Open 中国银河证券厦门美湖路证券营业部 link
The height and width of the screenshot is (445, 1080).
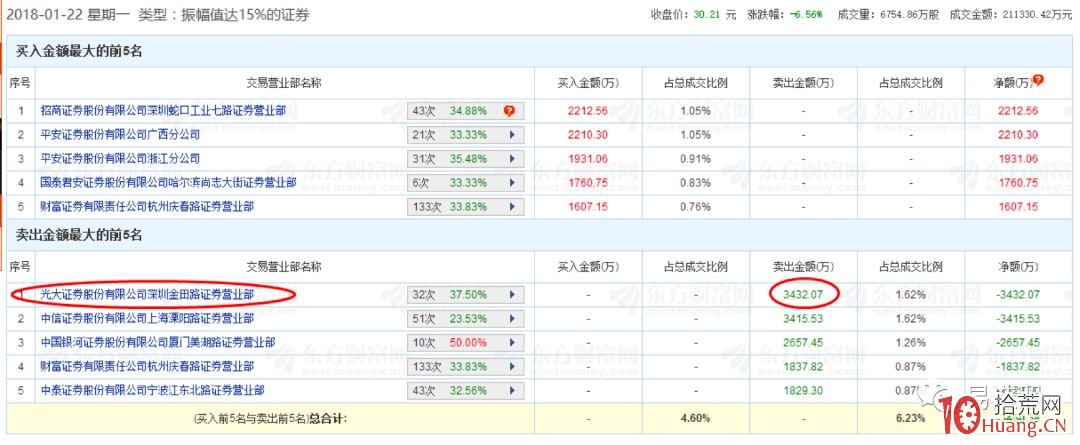(158, 342)
